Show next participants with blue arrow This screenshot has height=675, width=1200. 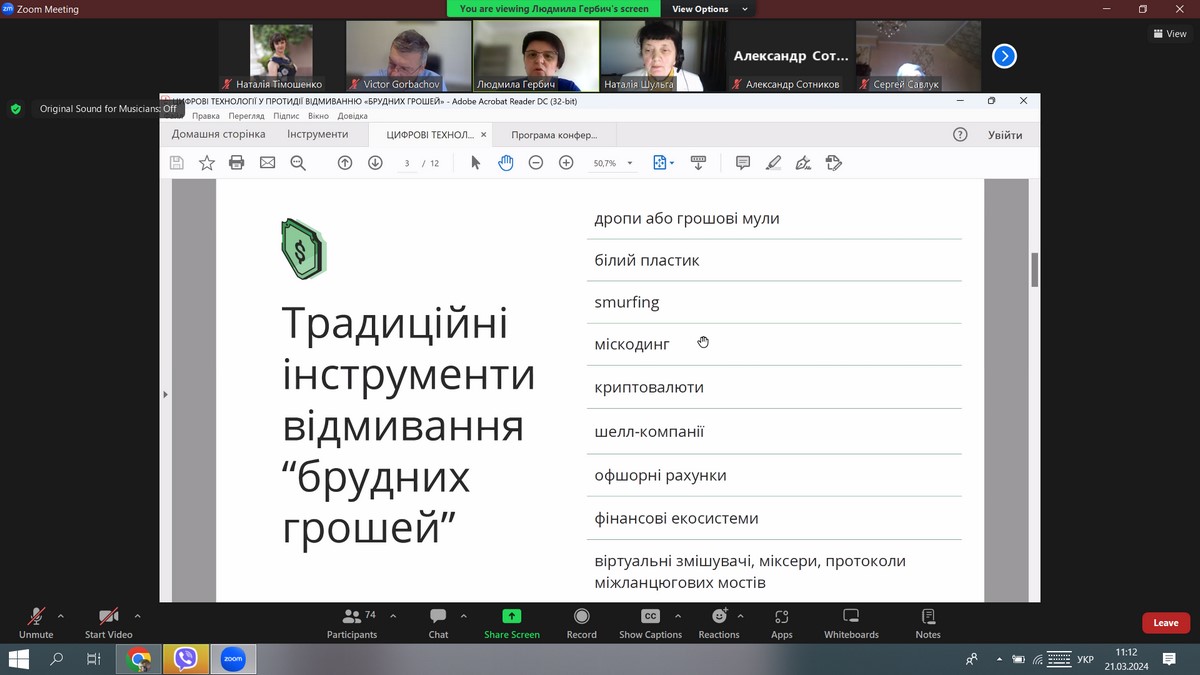tap(1004, 56)
